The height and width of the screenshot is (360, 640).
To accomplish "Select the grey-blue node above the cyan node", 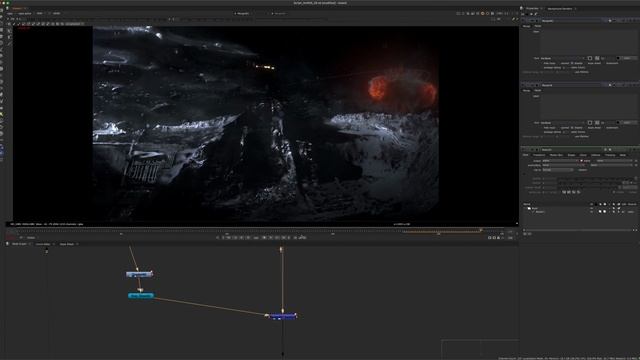I will (139, 274).
